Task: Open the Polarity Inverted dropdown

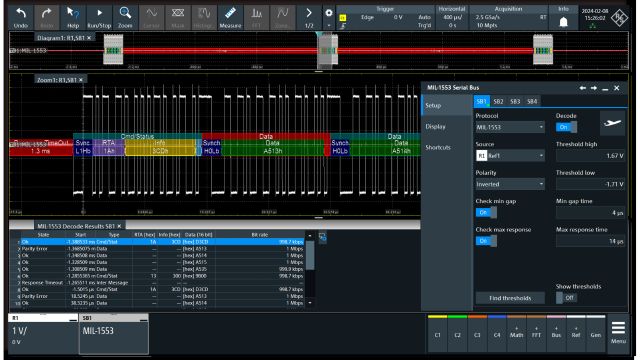Action: point(510,184)
